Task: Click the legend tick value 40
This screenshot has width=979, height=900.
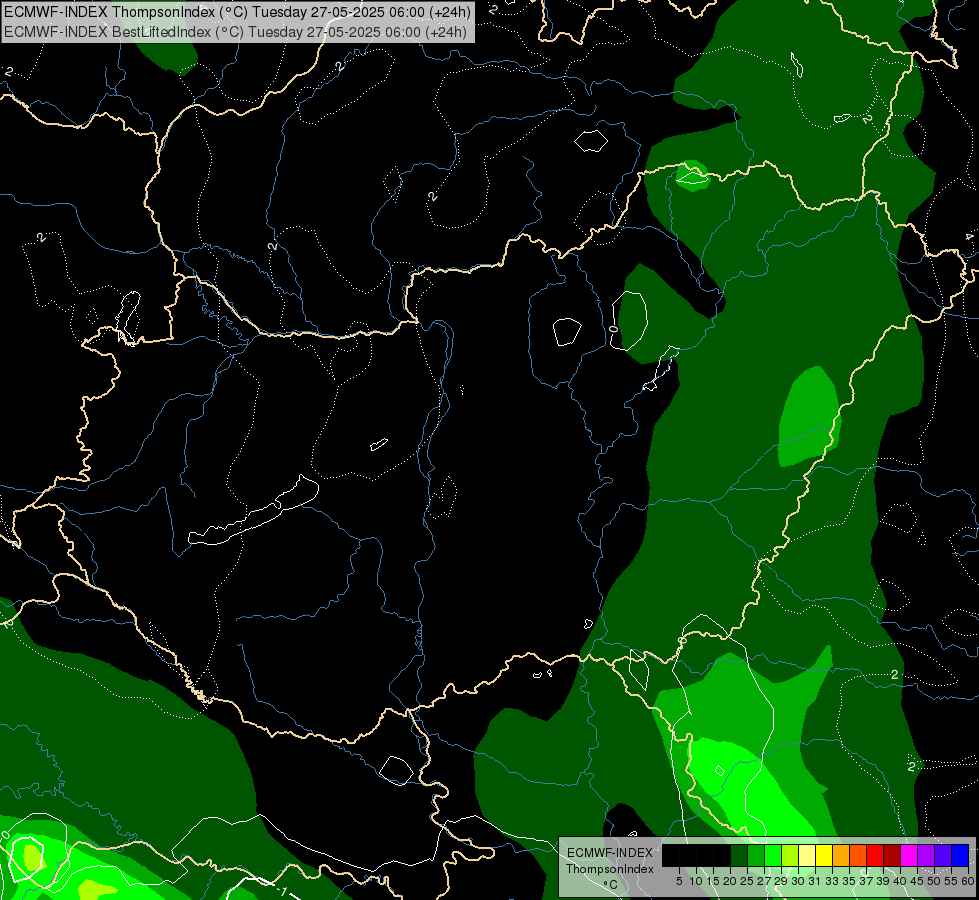Action: click(x=900, y=881)
